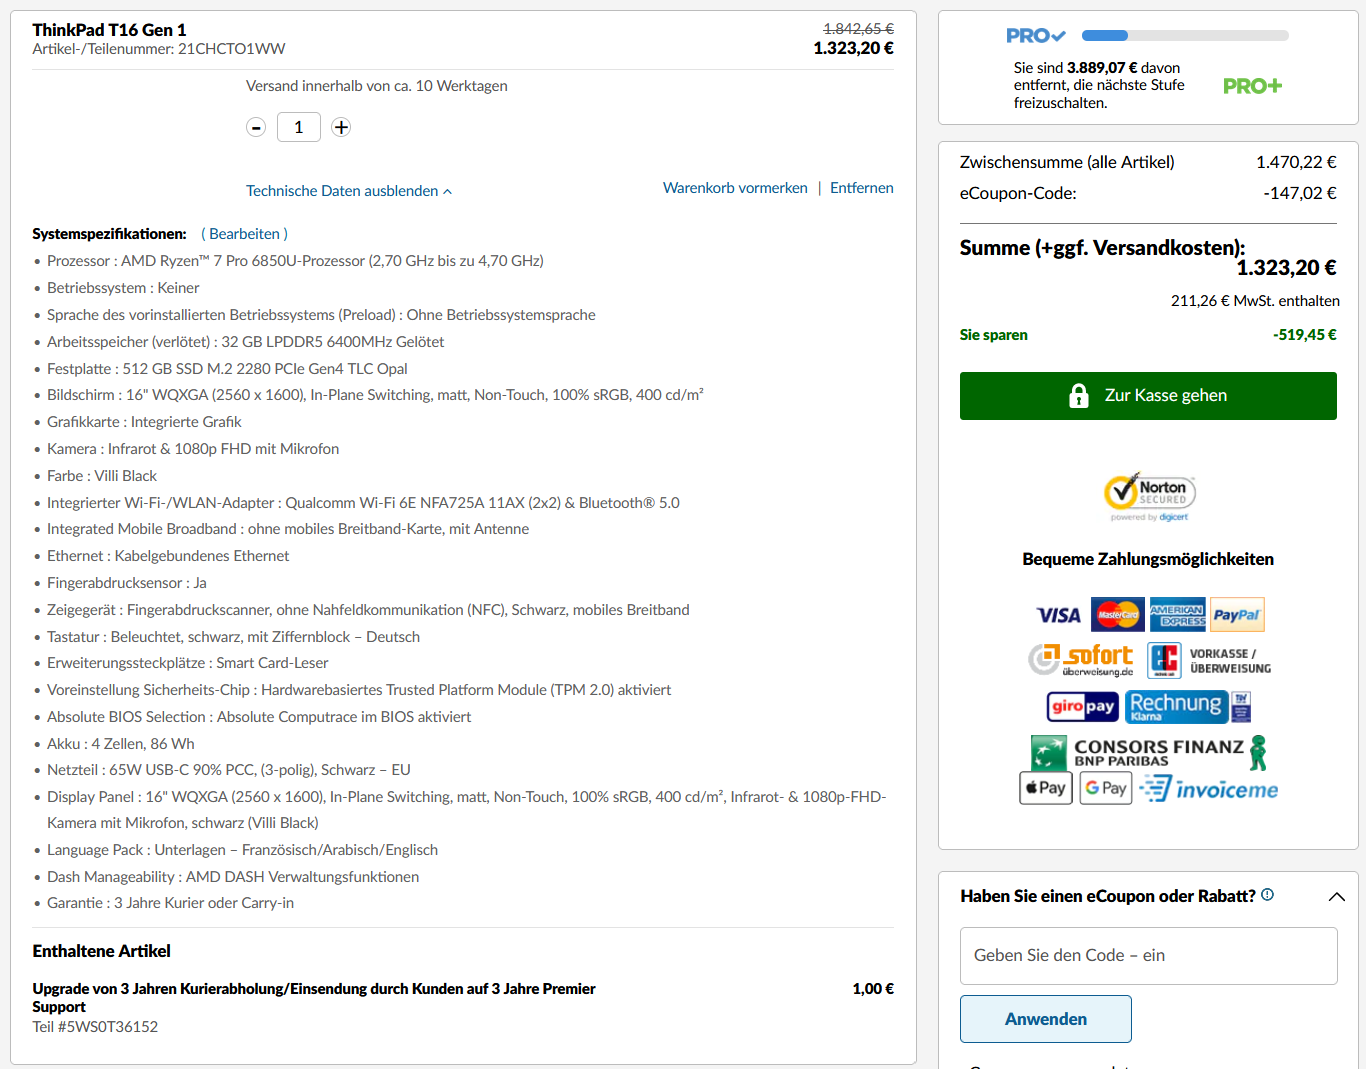The image size is (1366, 1069).
Task: Remove the ThinkPad via Entfernen link
Action: [x=861, y=187]
